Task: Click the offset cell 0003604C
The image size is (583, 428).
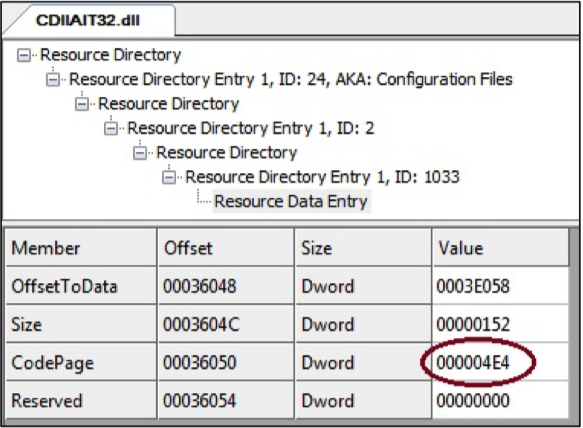Action: tap(226, 324)
